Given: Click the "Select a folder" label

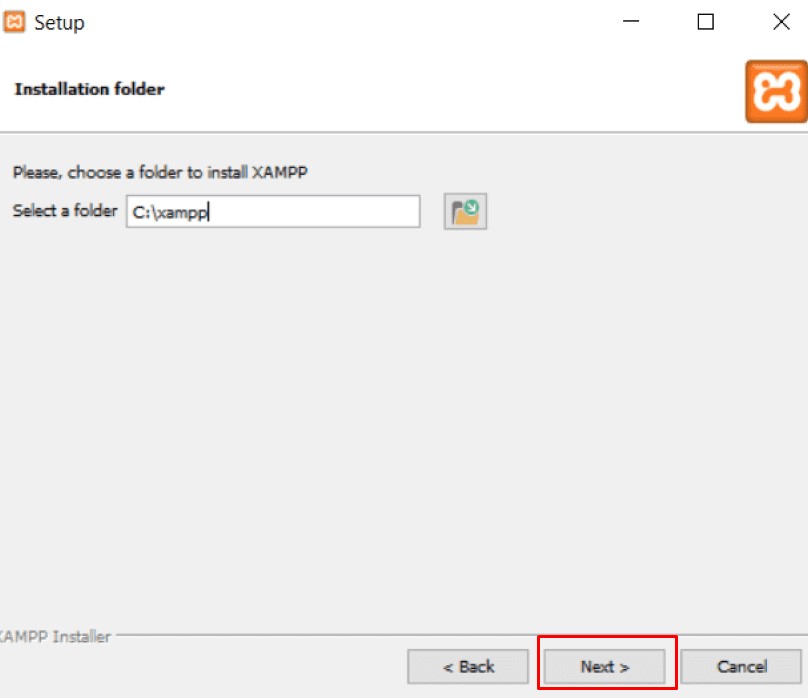Looking at the screenshot, I should click(64, 211).
